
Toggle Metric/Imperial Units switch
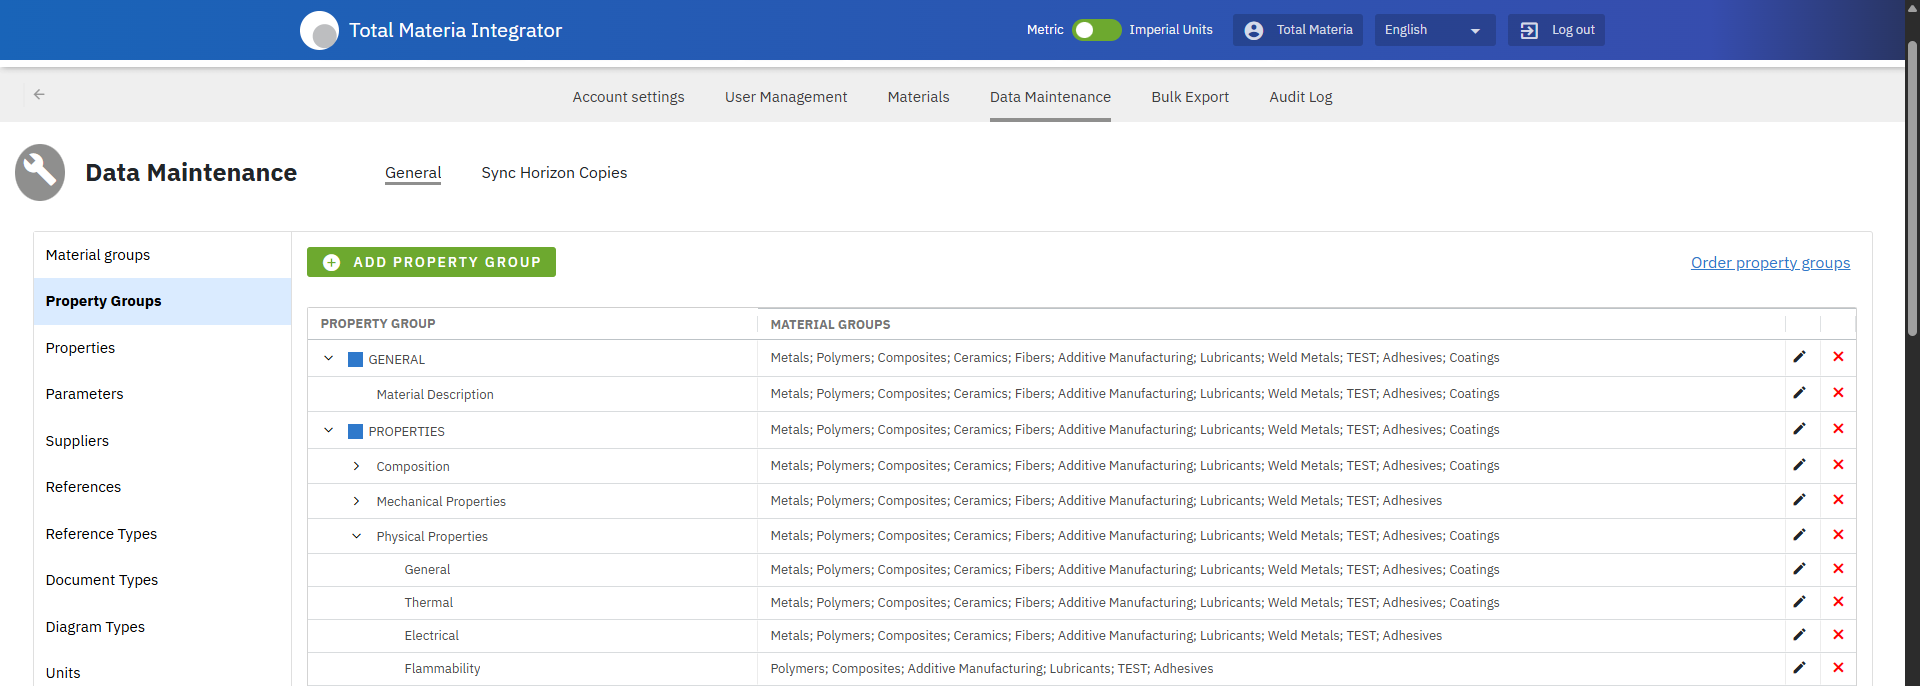point(1096,30)
